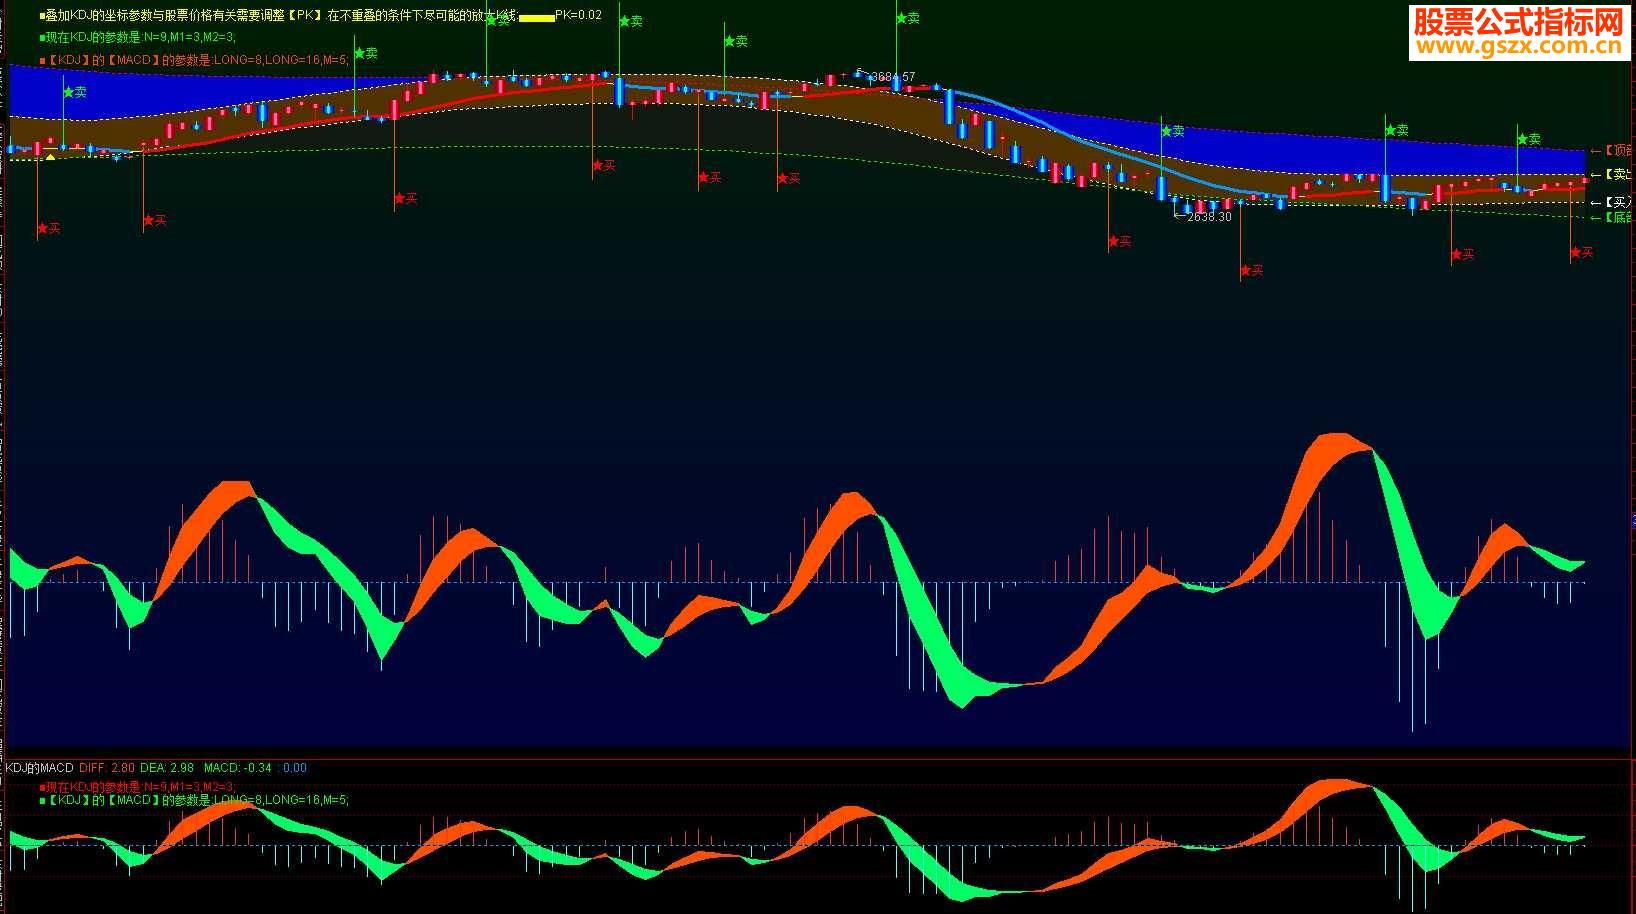
Task: Click orange LONG=8,LONG=16,M=5 text in main chart
Action: point(194,59)
